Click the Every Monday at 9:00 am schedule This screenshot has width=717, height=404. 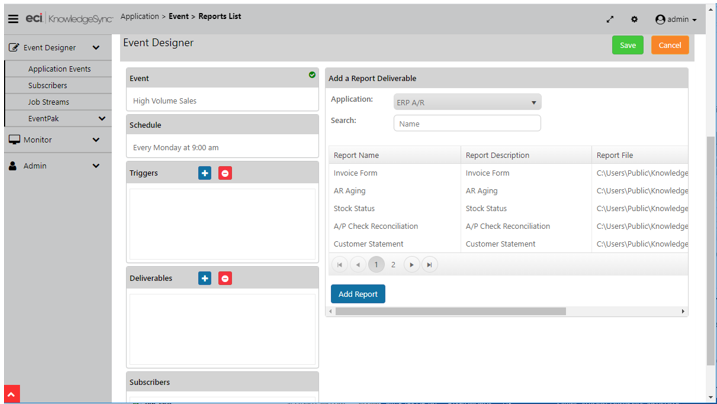[x=176, y=148]
